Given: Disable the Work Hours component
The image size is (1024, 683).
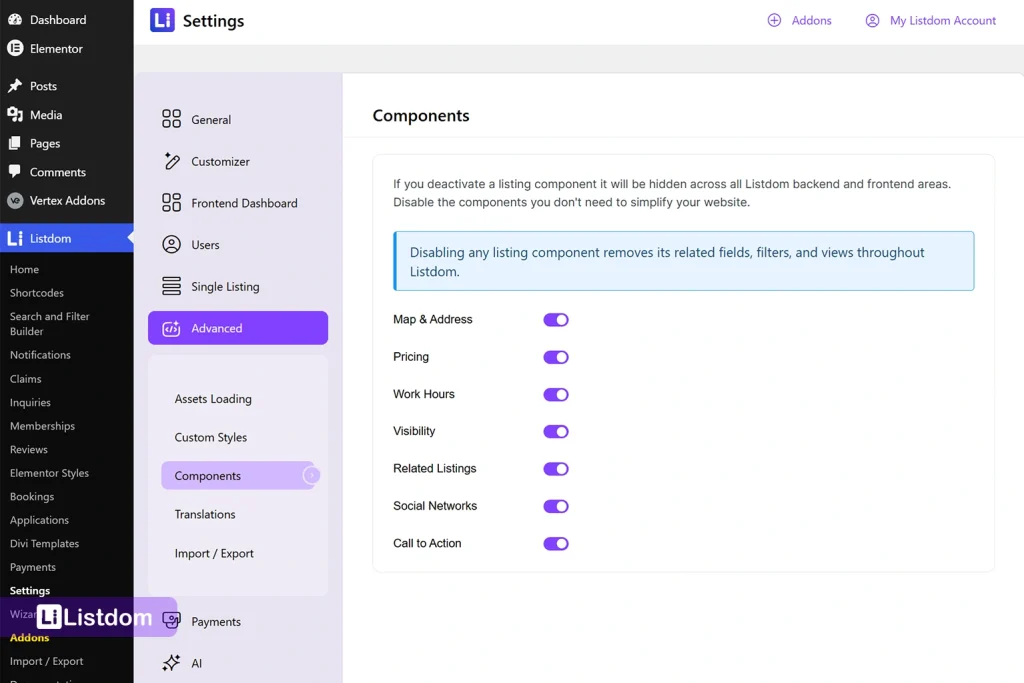Looking at the screenshot, I should pyautogui.click(x=556, y=394).
